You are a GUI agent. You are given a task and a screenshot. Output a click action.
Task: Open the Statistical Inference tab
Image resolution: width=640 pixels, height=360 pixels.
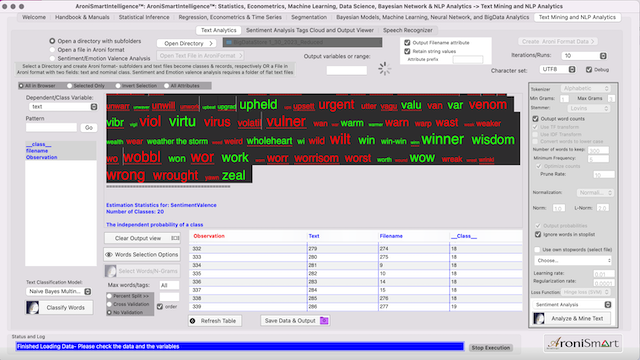point(144,17)
